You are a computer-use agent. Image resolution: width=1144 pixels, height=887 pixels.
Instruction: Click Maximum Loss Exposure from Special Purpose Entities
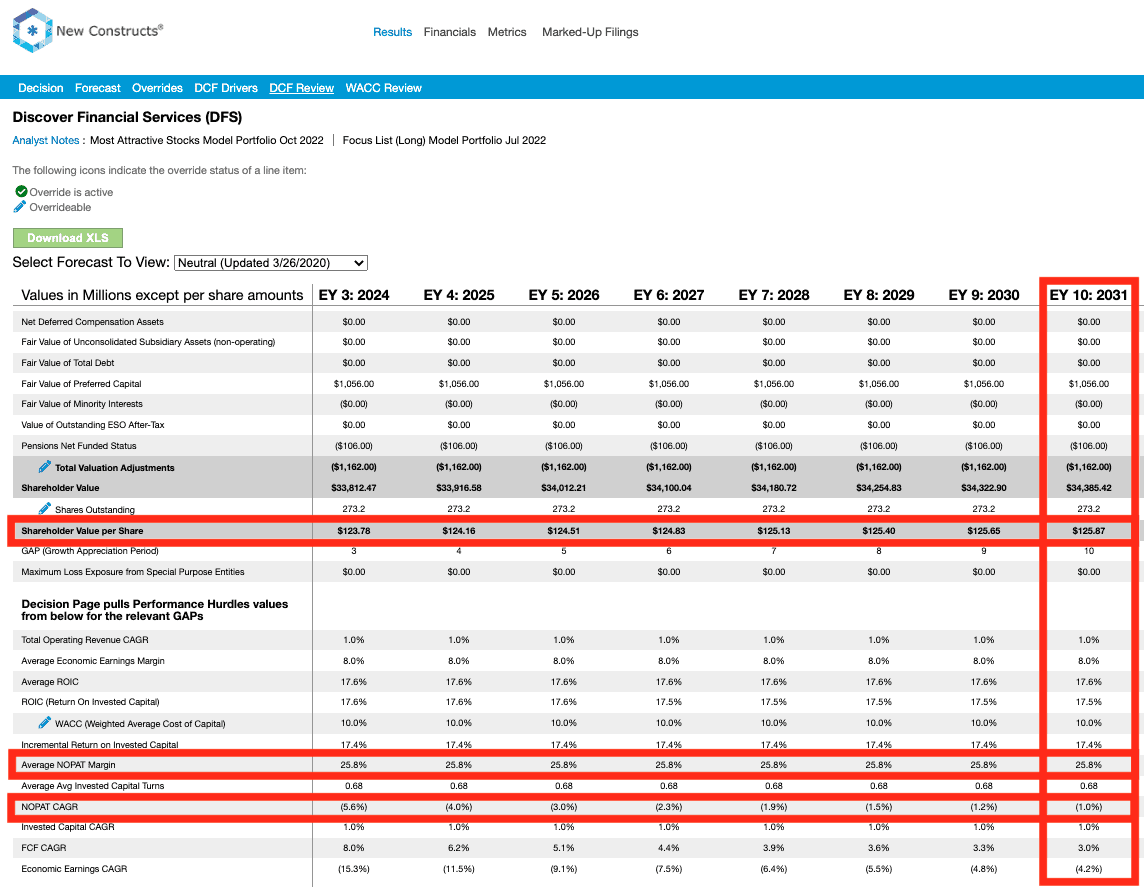click(x=133, y=572)
